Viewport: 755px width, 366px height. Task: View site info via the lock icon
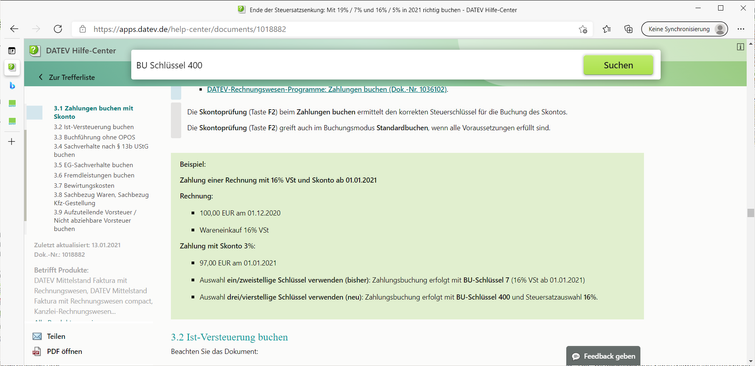point(82,29)
